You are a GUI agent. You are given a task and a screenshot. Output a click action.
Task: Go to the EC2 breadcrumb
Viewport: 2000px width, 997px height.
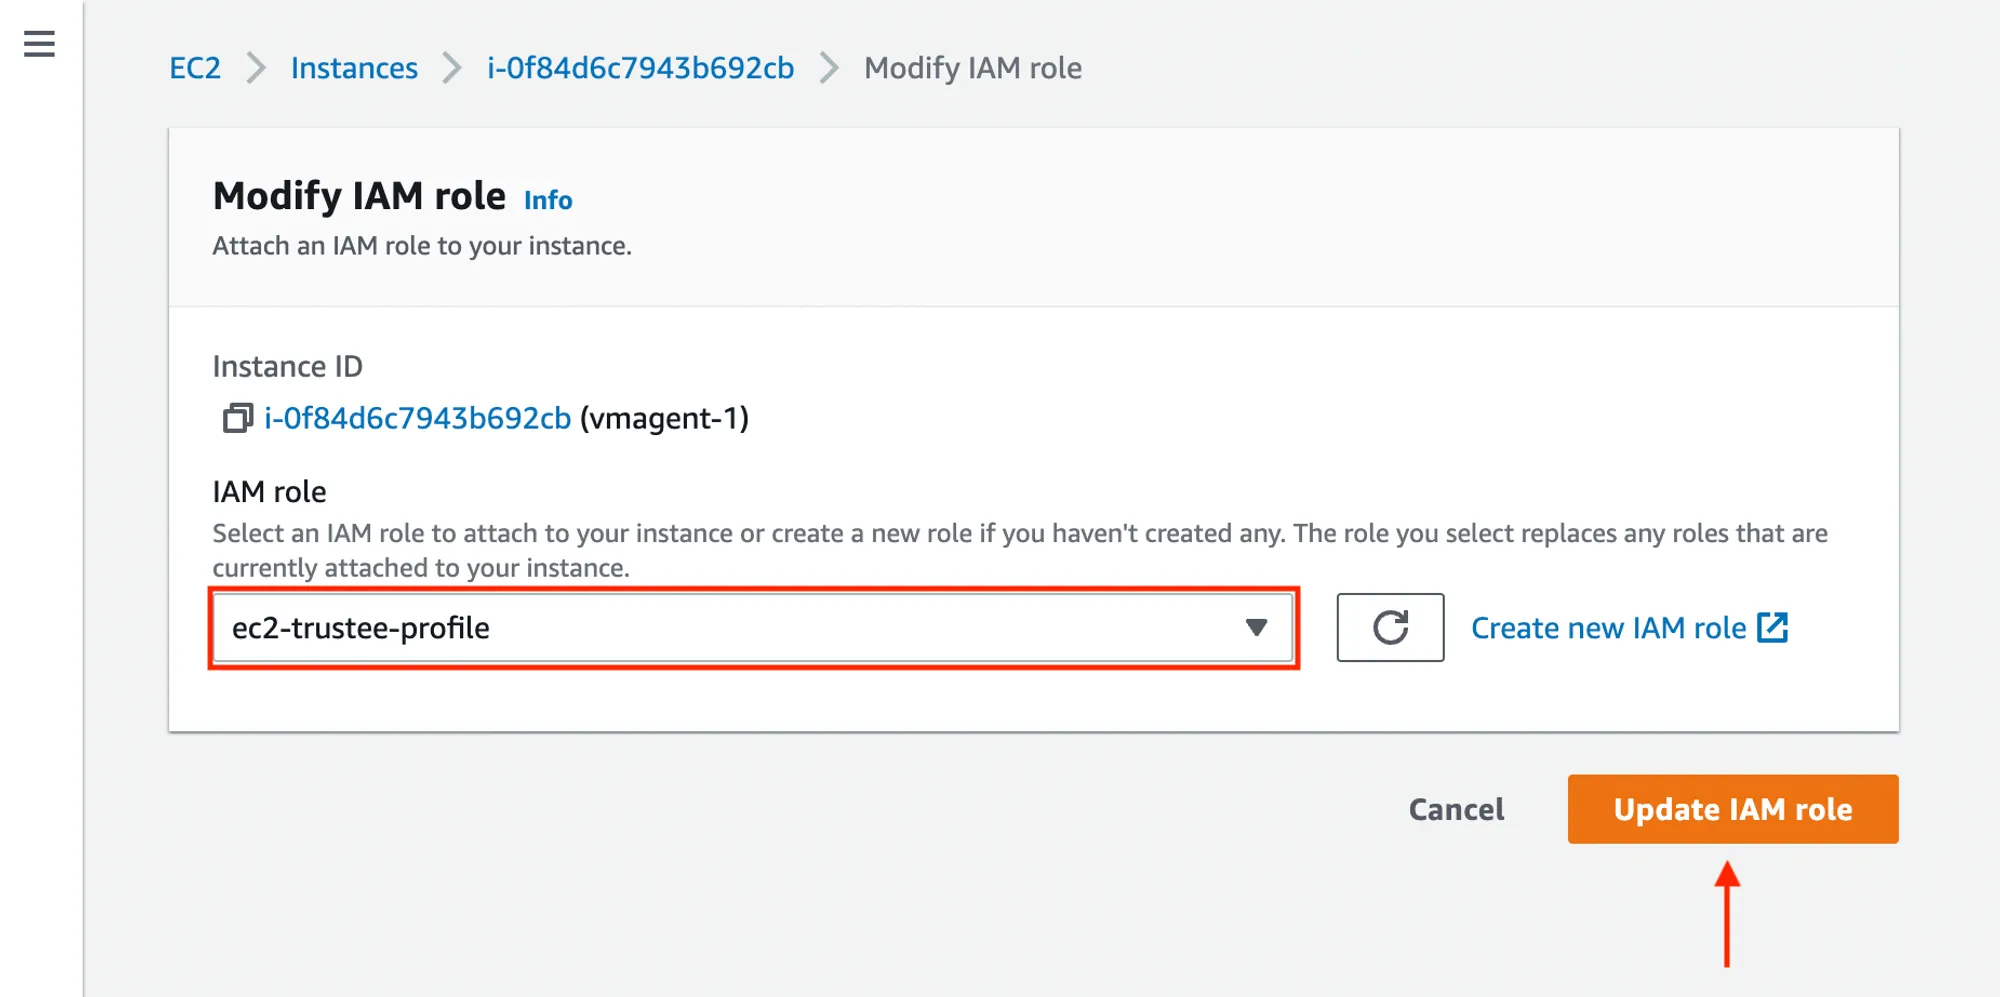195,68
